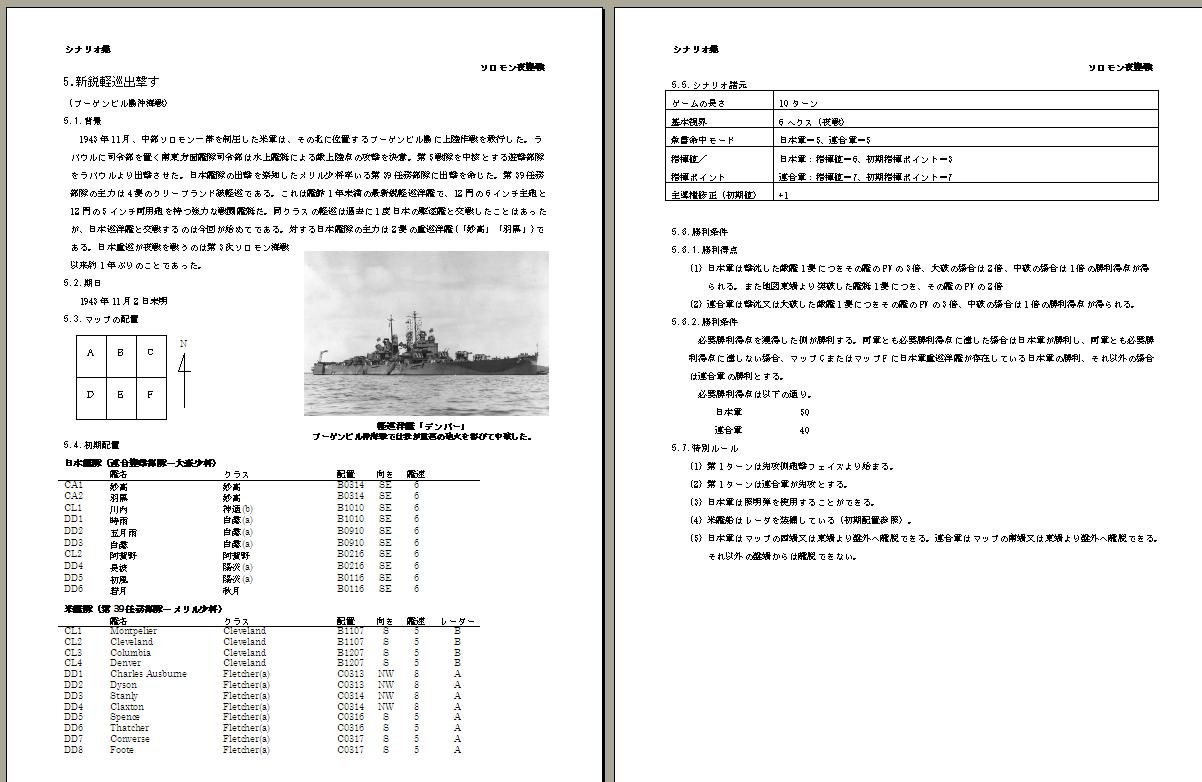The height and width of the screenshot is (782, 1202).
Task: Click the ship name Foote at table bottom
Action: click(x=123, y=749)
